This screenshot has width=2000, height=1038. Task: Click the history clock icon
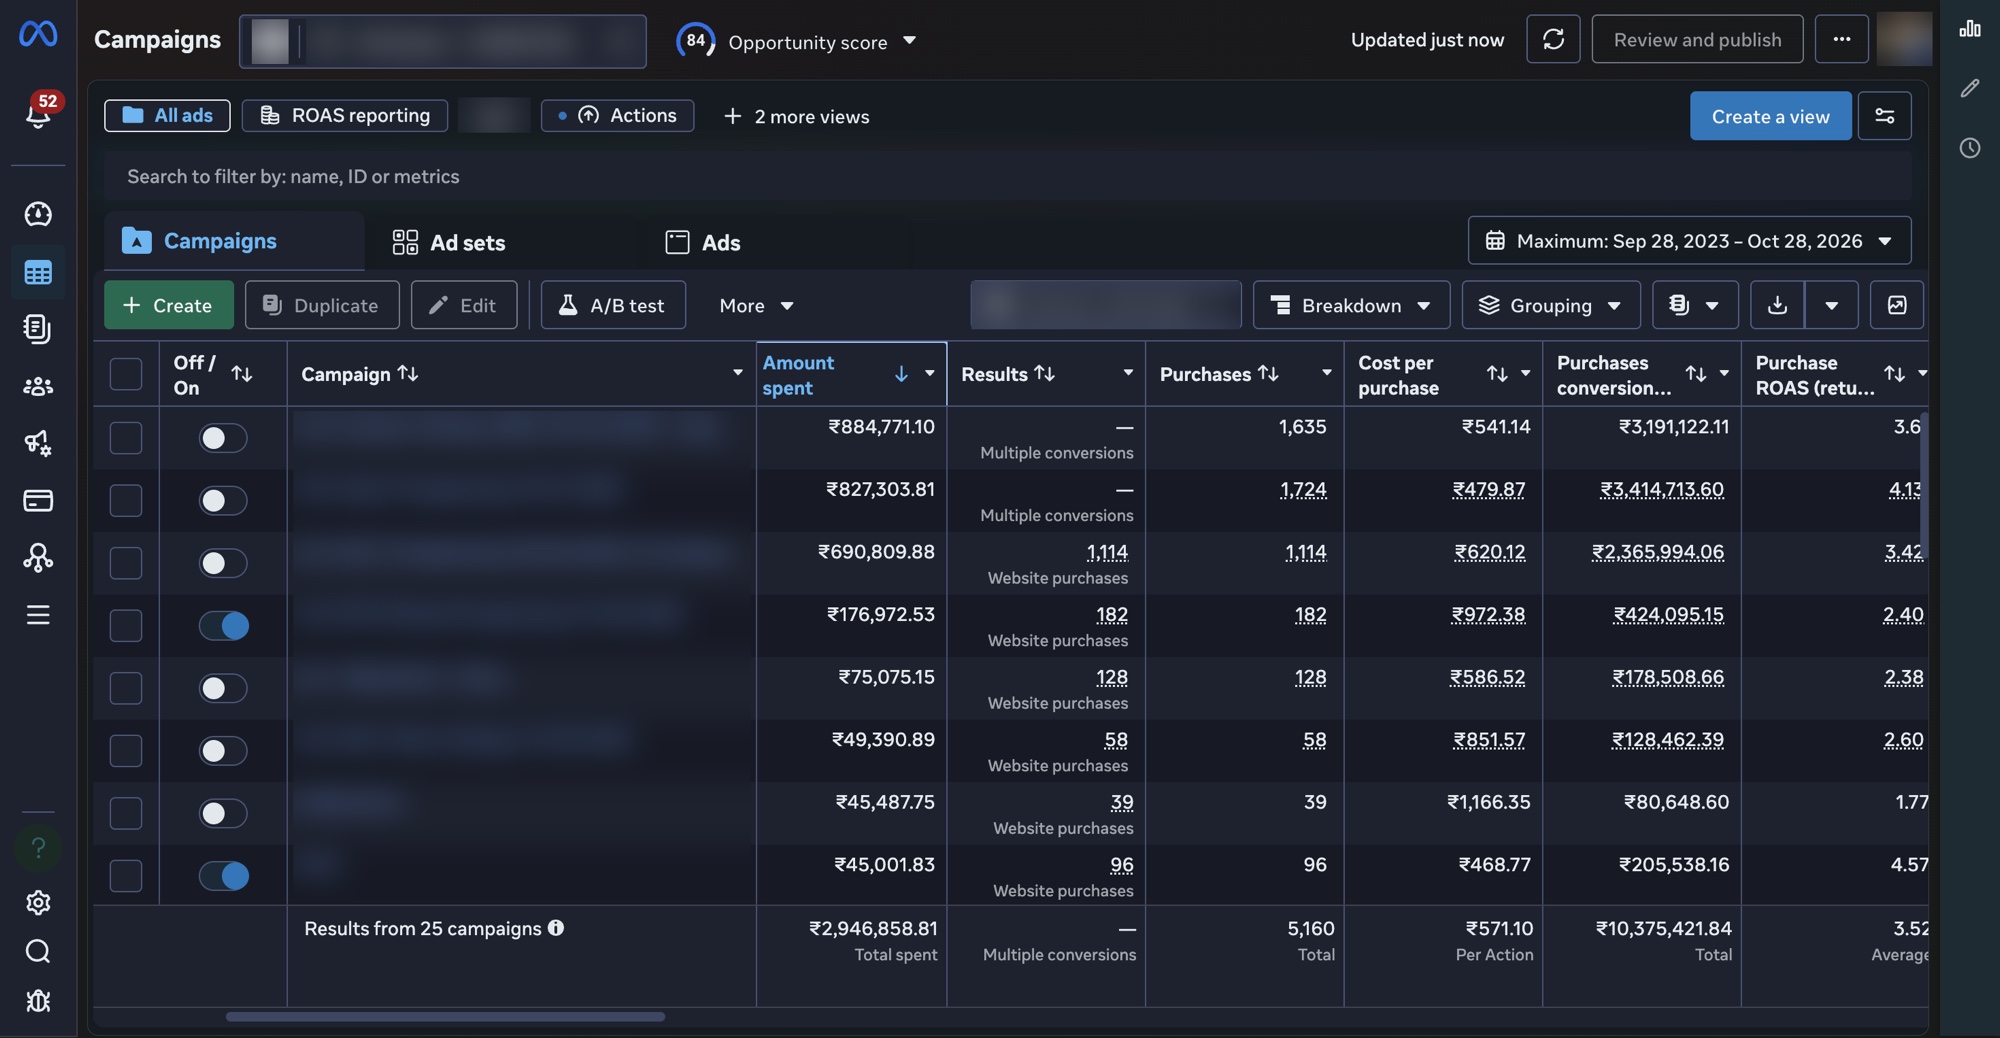[1970, 148]
